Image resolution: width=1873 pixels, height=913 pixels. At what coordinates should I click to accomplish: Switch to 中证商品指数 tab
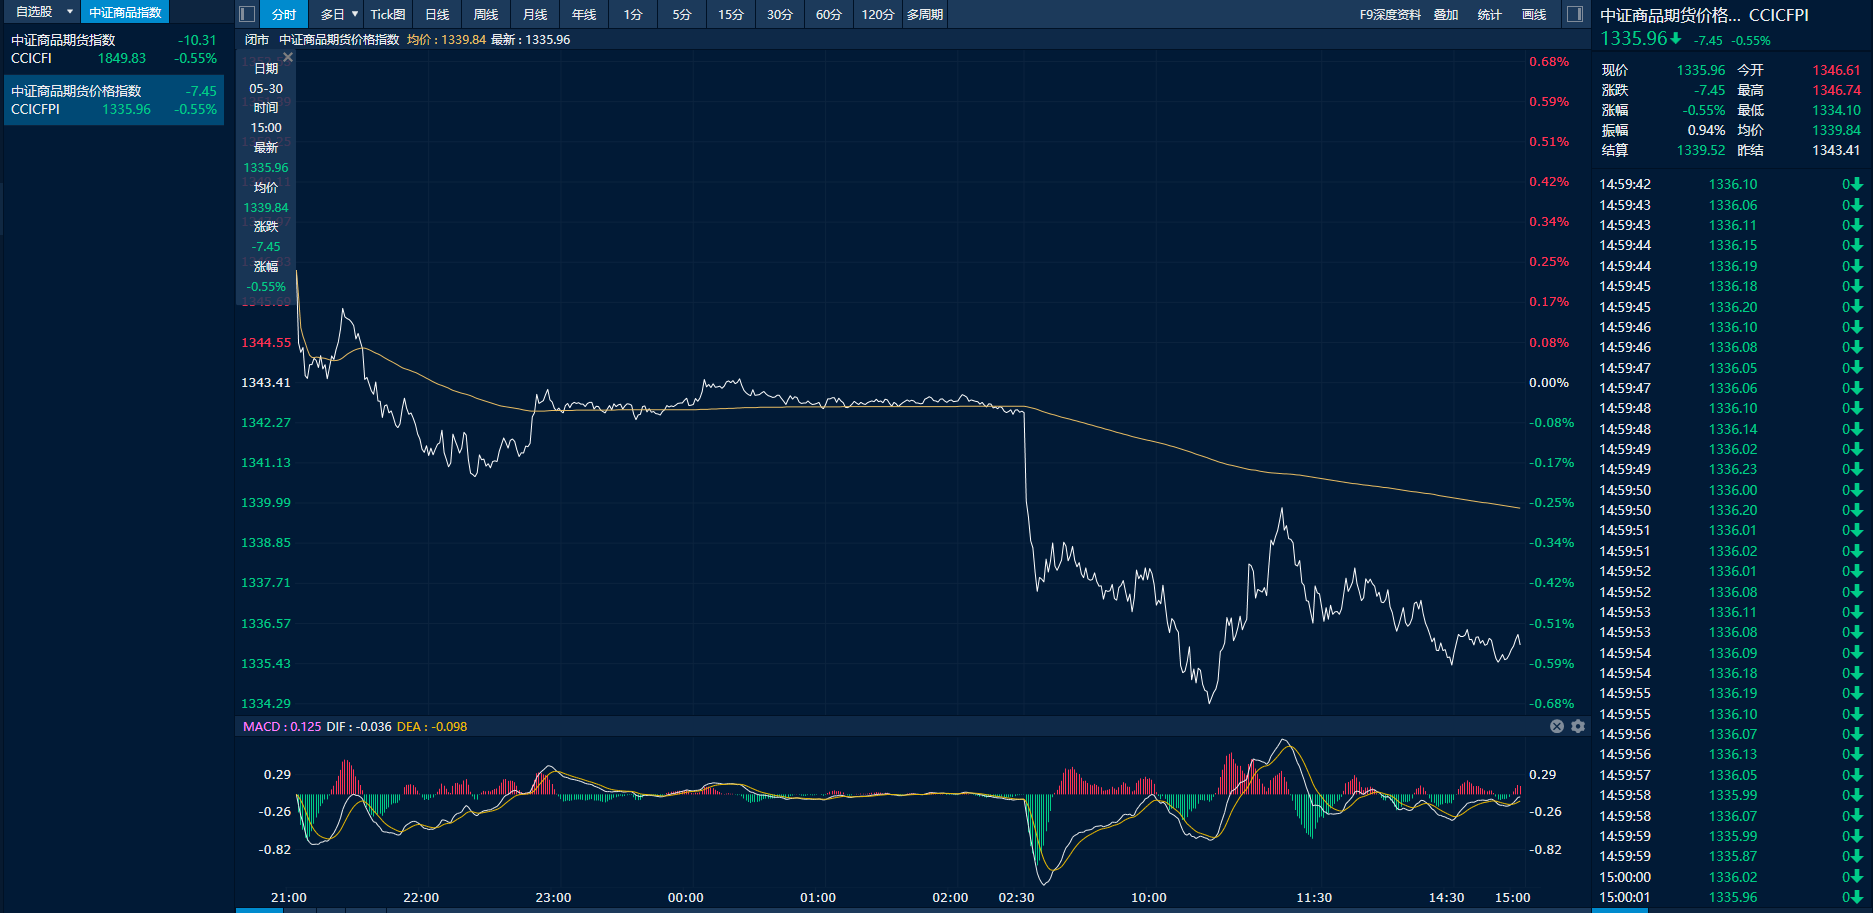[125, 12]
